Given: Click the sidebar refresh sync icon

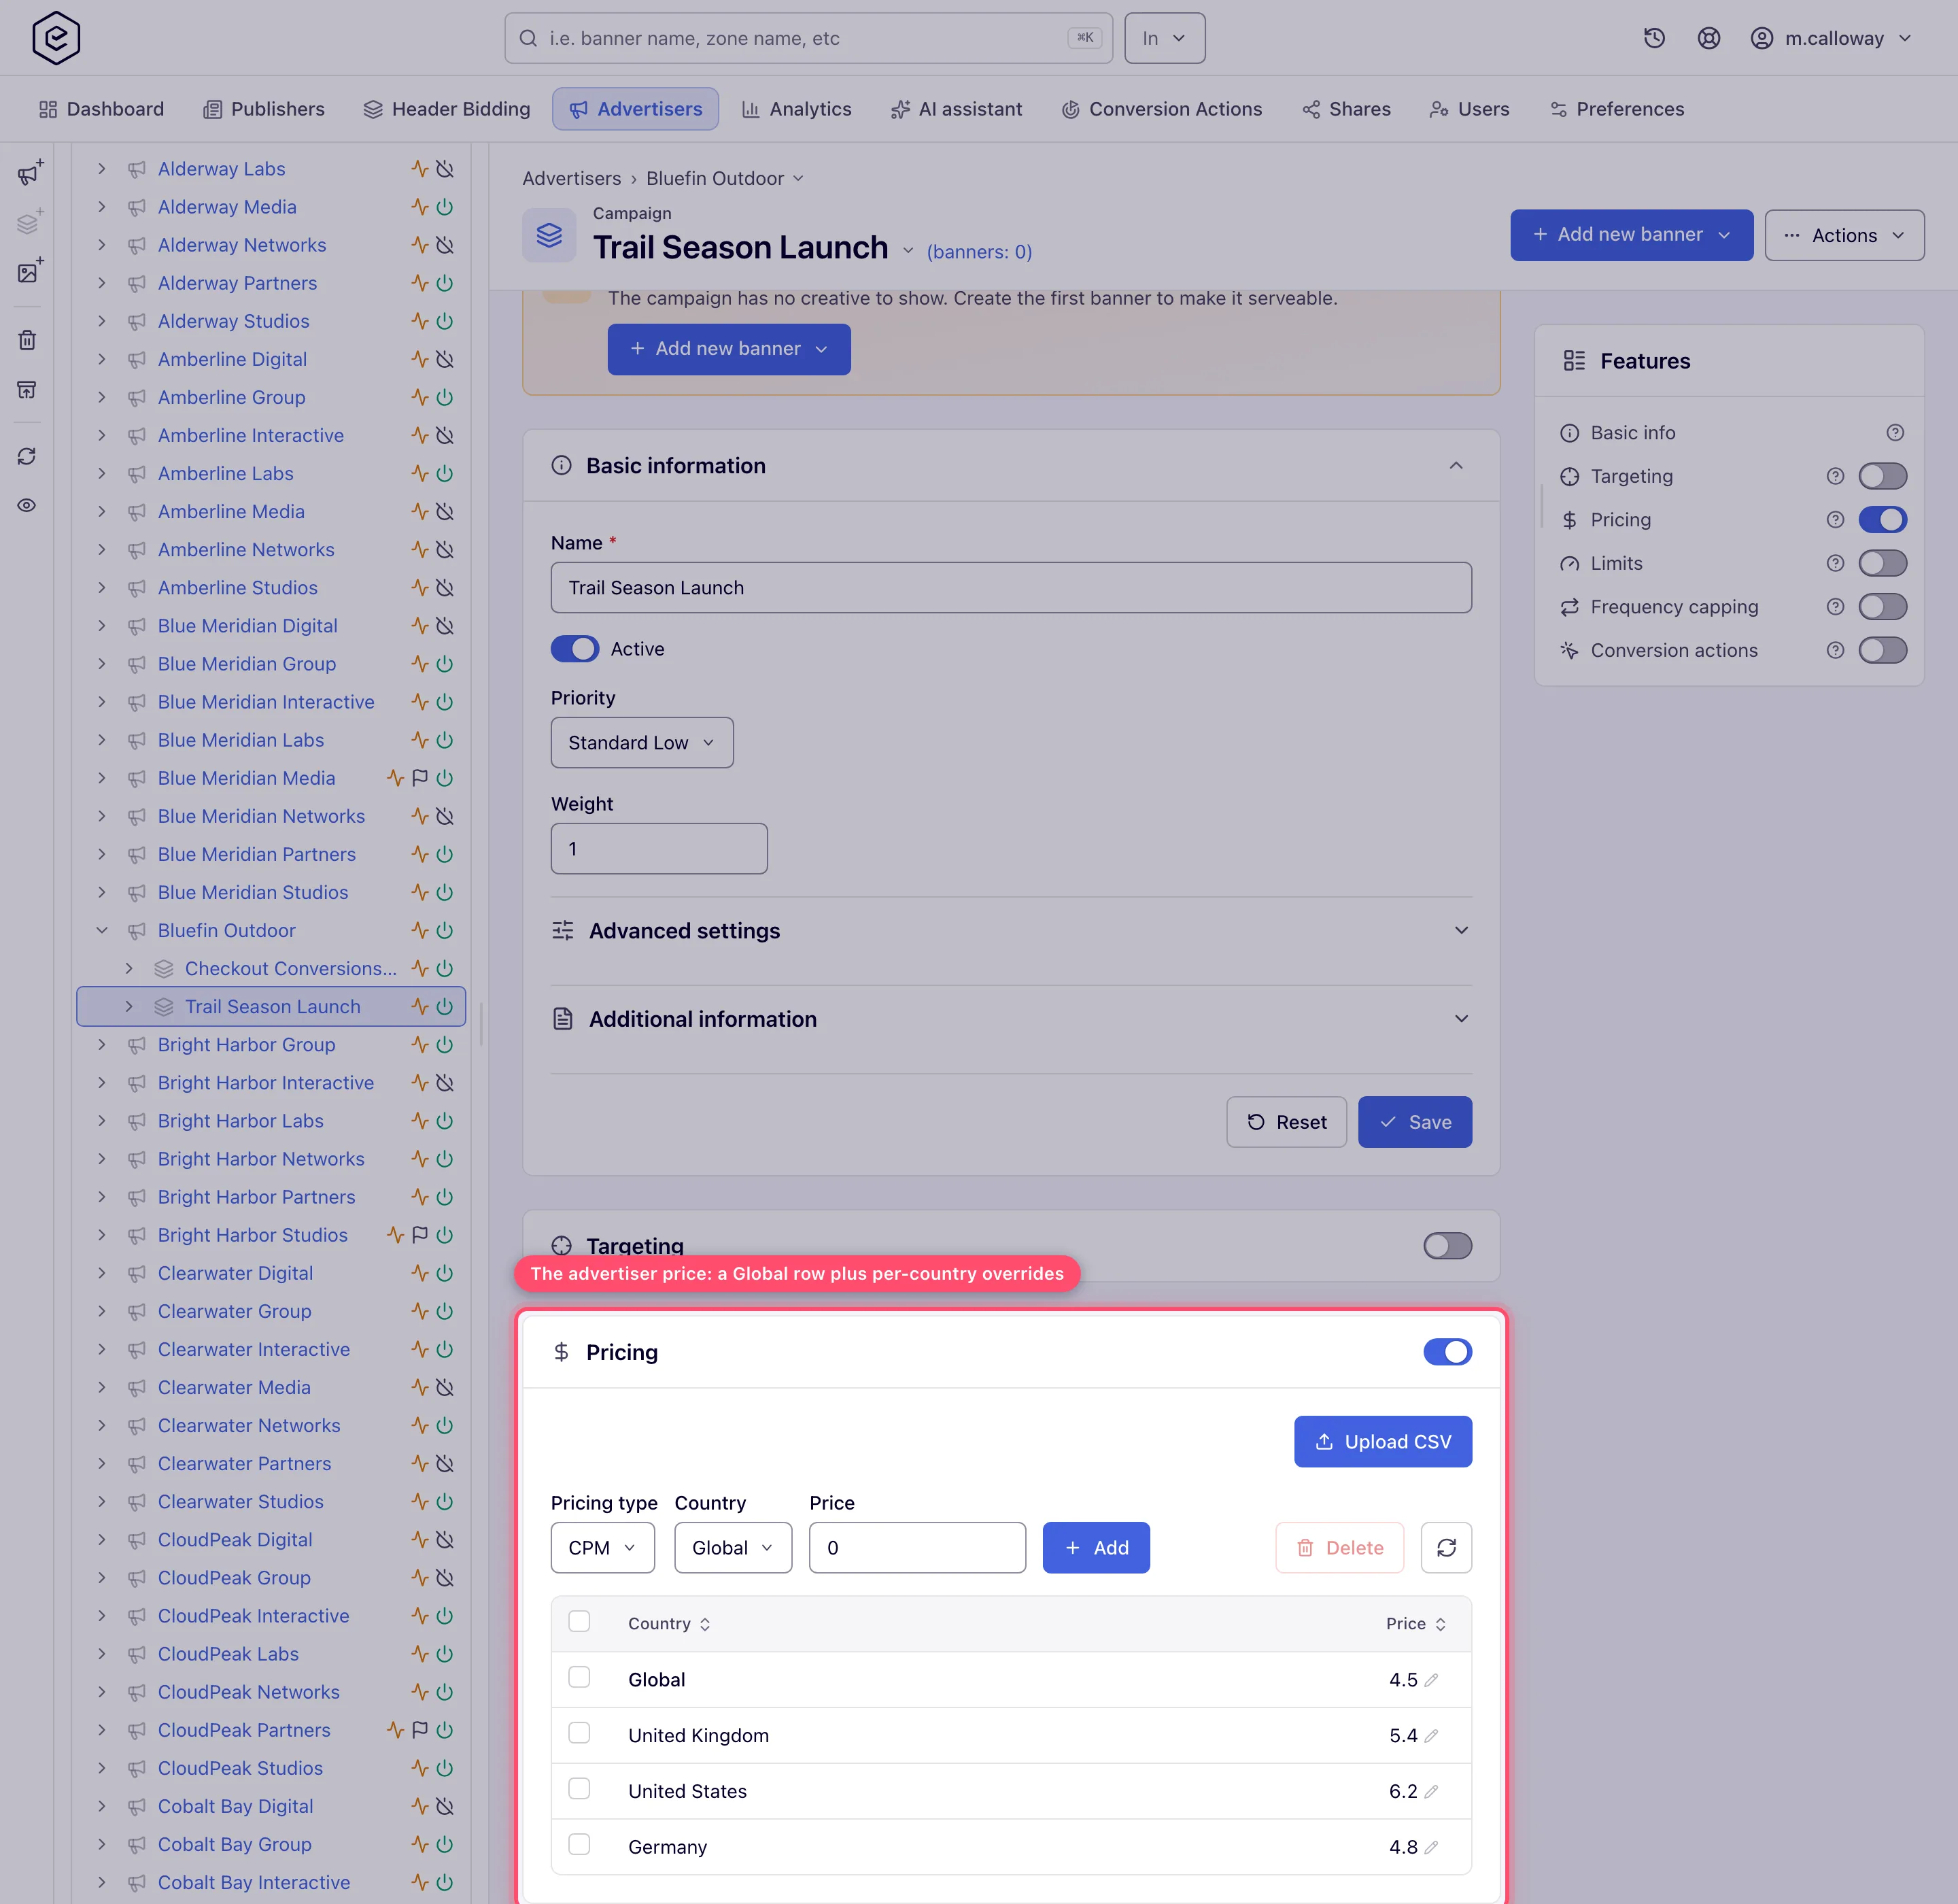Looking at the screenshot, I should click(x=27, y=456).
